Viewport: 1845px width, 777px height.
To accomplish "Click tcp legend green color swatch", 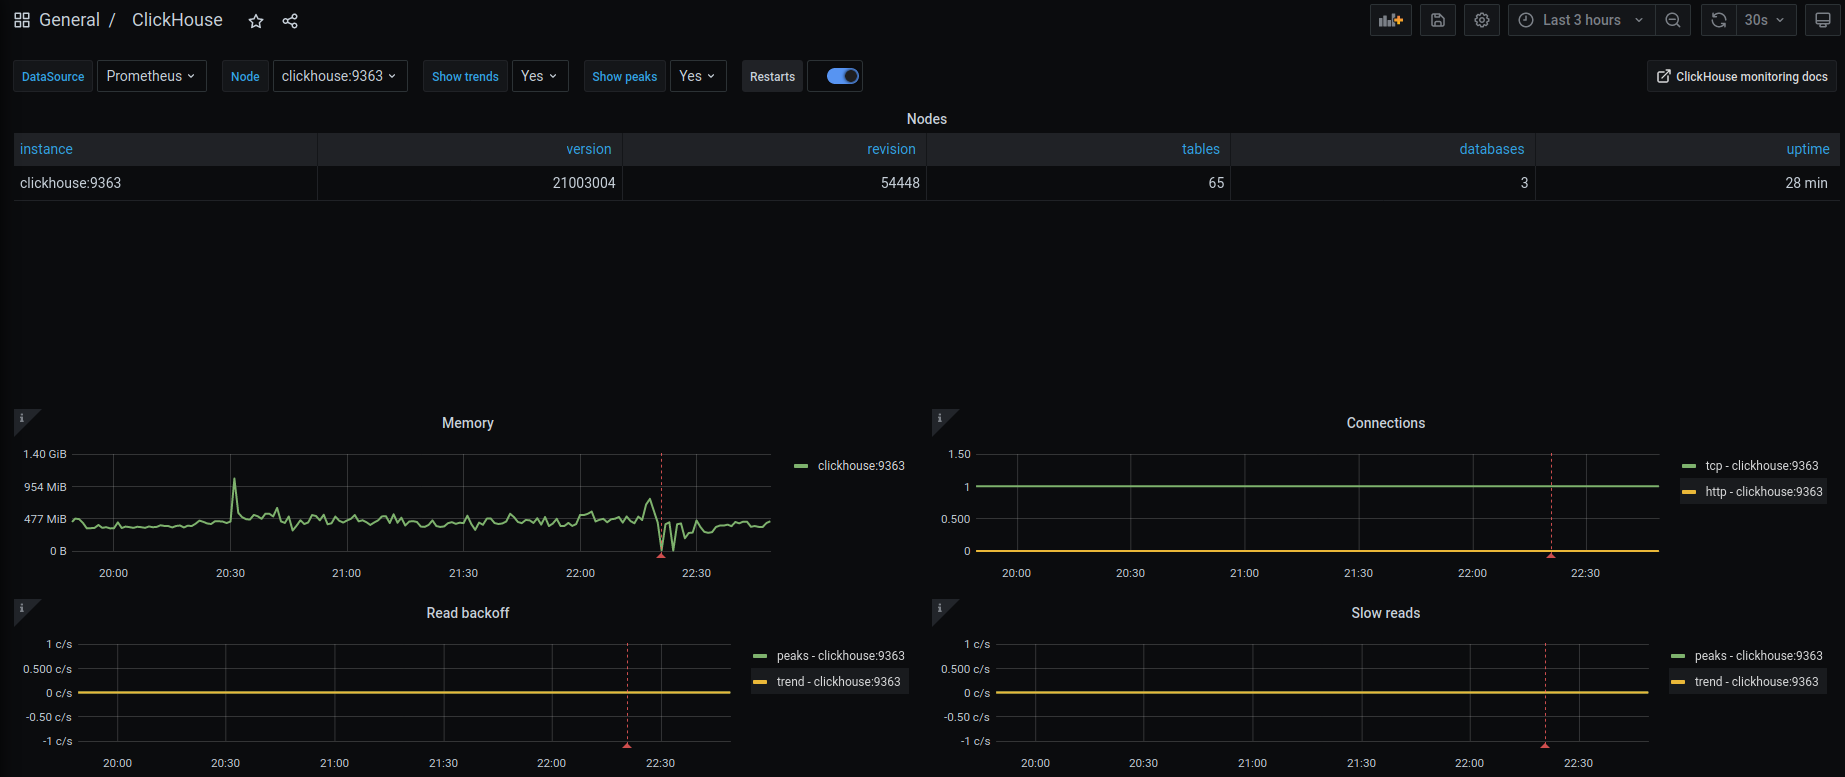I will point(1689,466).
